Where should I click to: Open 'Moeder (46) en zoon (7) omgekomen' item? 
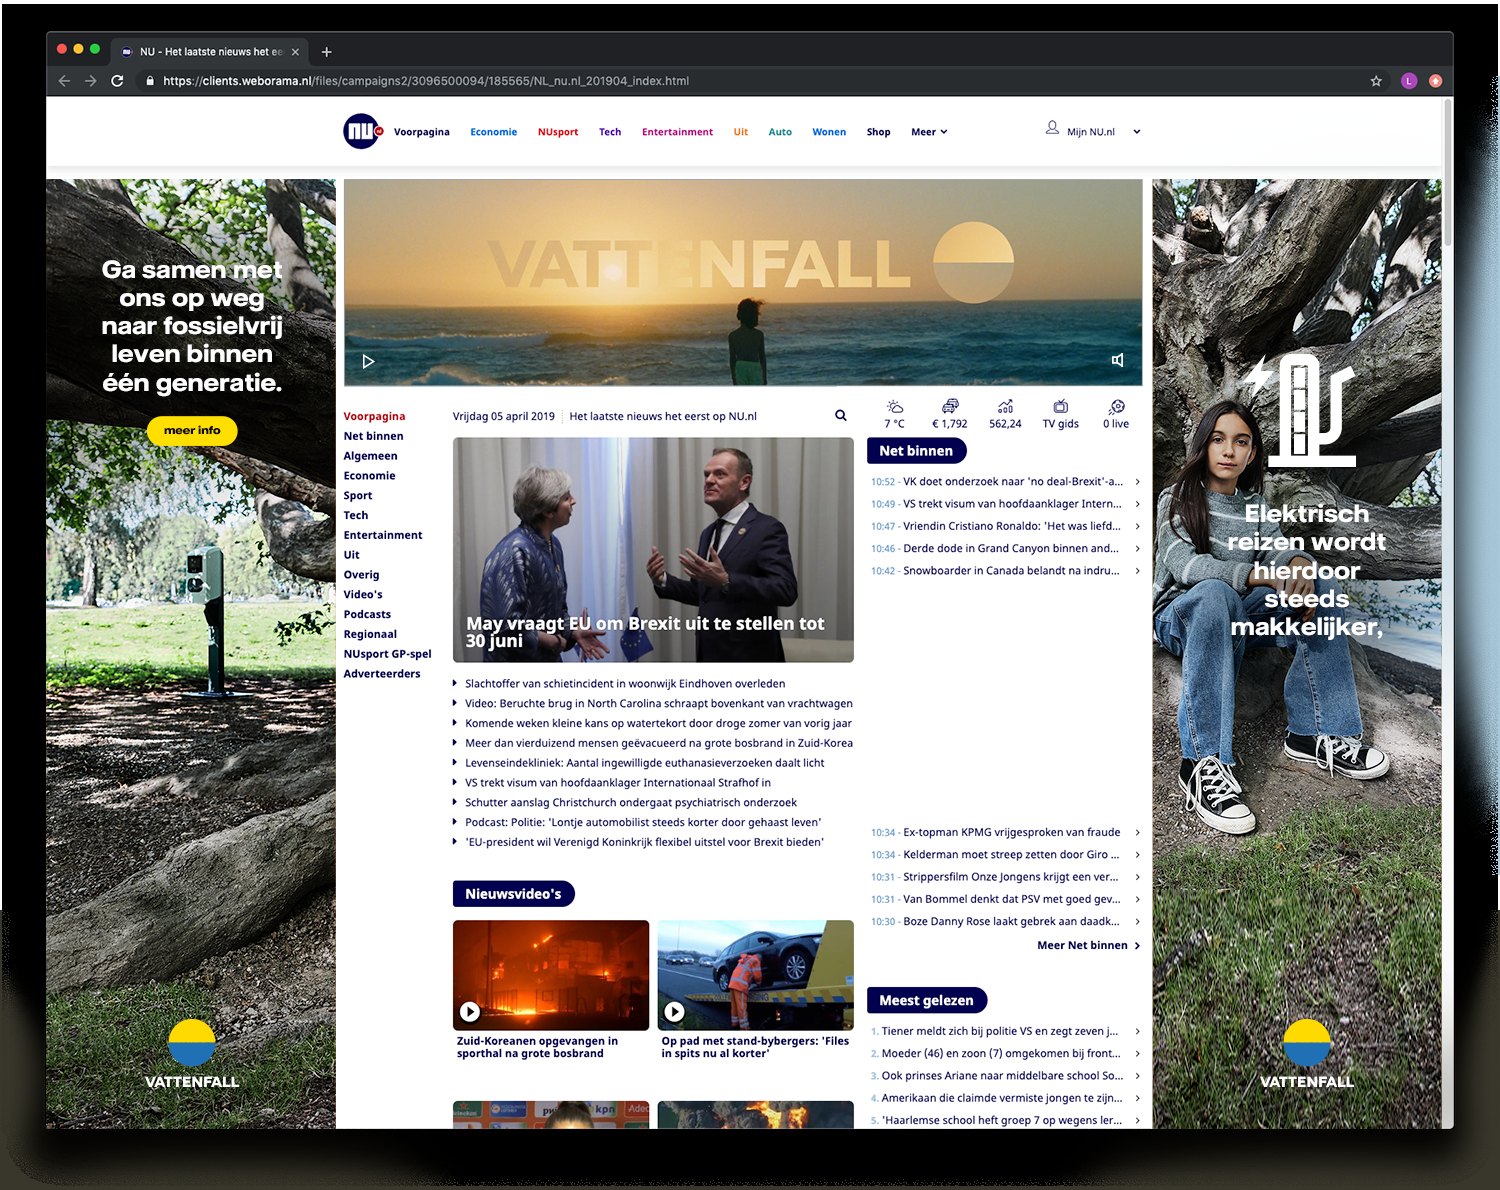tap(1001, 1053)
